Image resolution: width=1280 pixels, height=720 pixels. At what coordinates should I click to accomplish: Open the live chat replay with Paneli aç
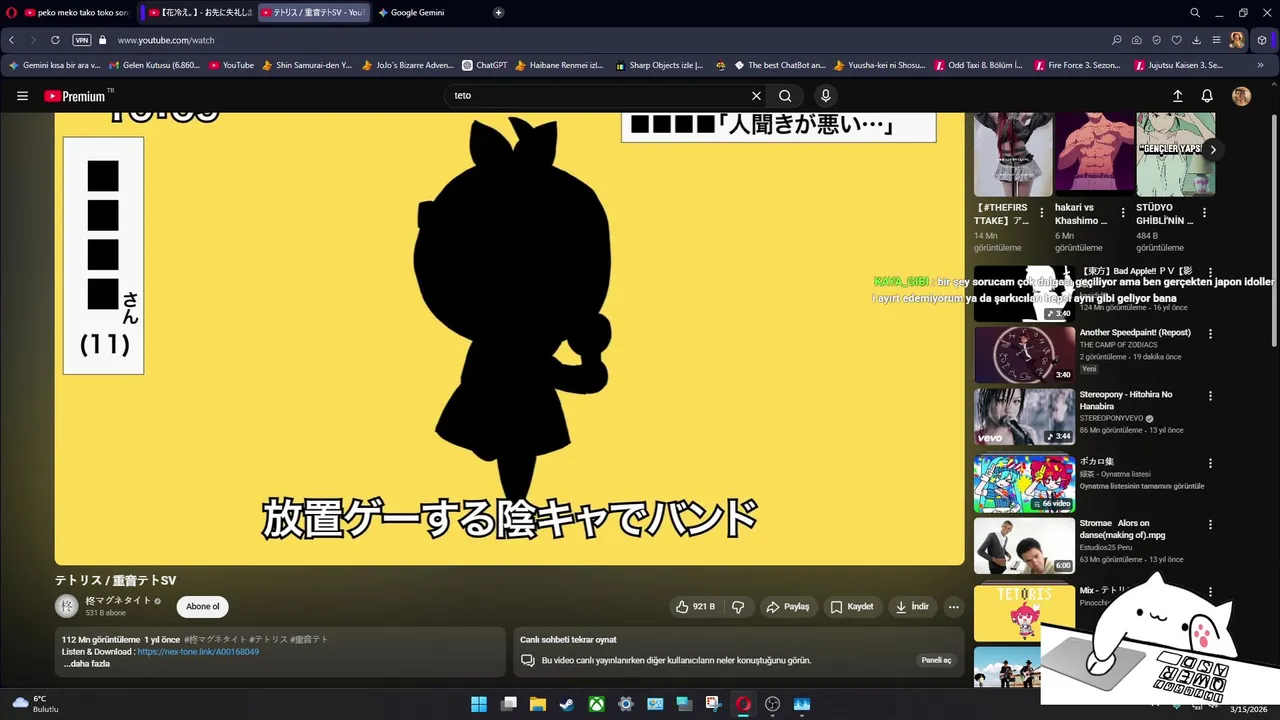pos(936,660)
